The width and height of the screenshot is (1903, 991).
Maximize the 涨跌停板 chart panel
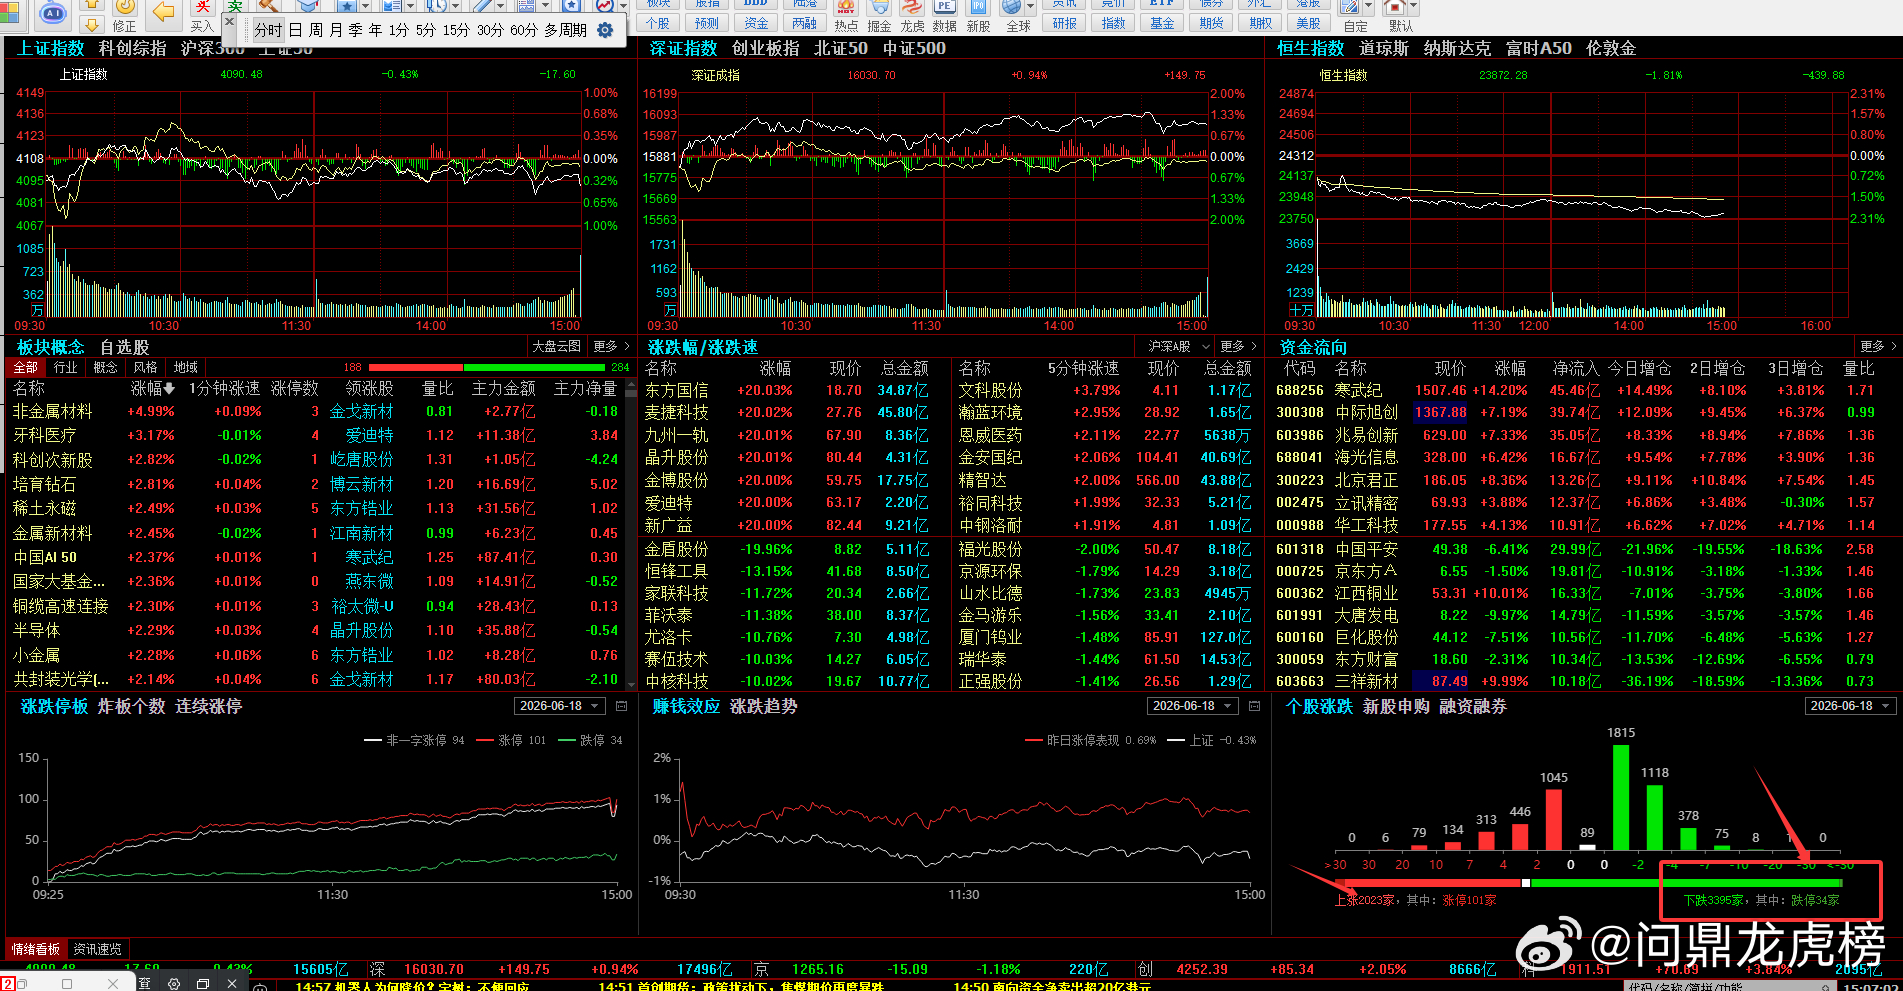621,706
